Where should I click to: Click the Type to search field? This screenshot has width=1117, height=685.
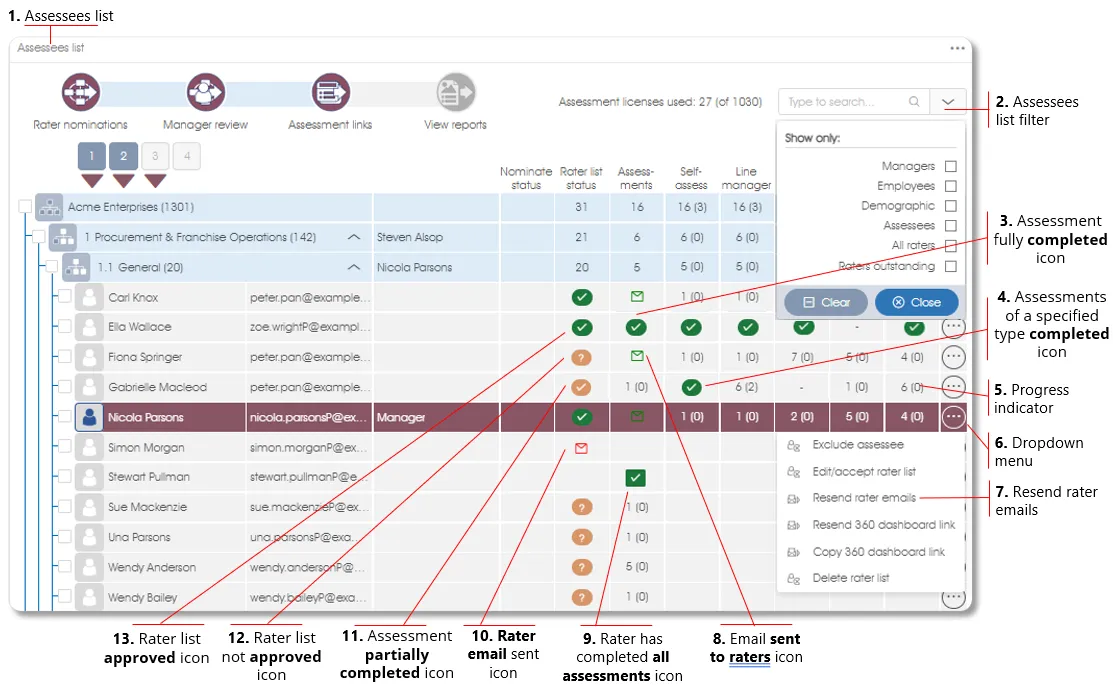click(x=845, y=102)
